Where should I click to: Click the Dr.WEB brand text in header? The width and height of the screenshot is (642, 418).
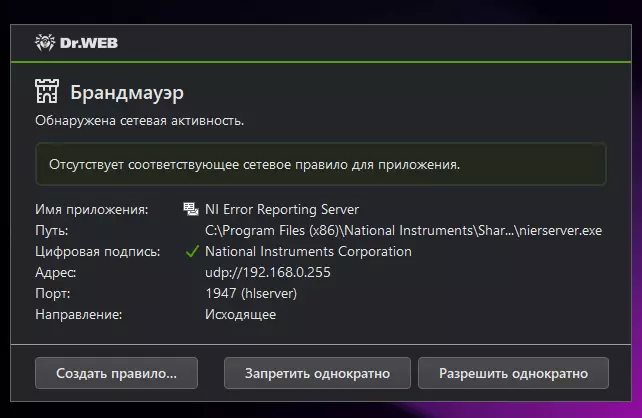click(89, 43)
